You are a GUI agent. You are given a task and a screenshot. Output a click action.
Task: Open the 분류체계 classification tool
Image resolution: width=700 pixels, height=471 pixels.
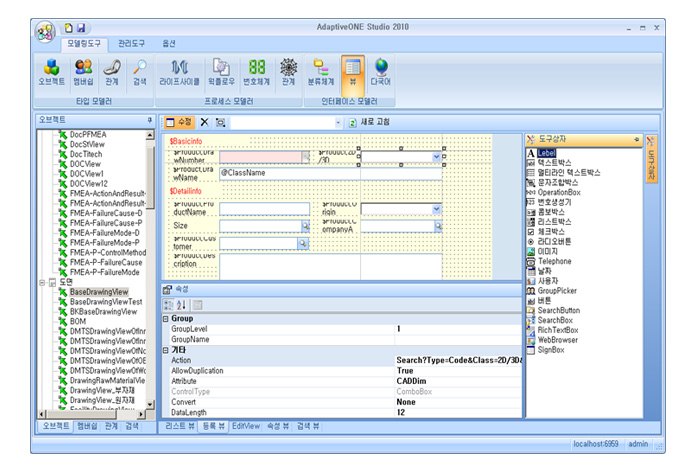(321, 72)
